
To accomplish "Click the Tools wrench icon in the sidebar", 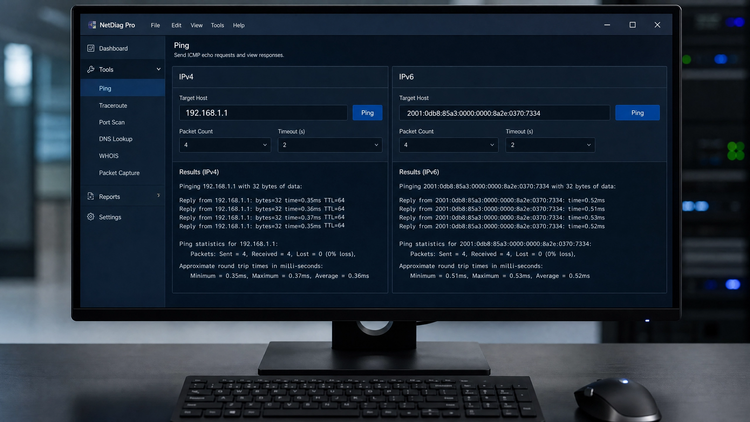I will [91, 69].
